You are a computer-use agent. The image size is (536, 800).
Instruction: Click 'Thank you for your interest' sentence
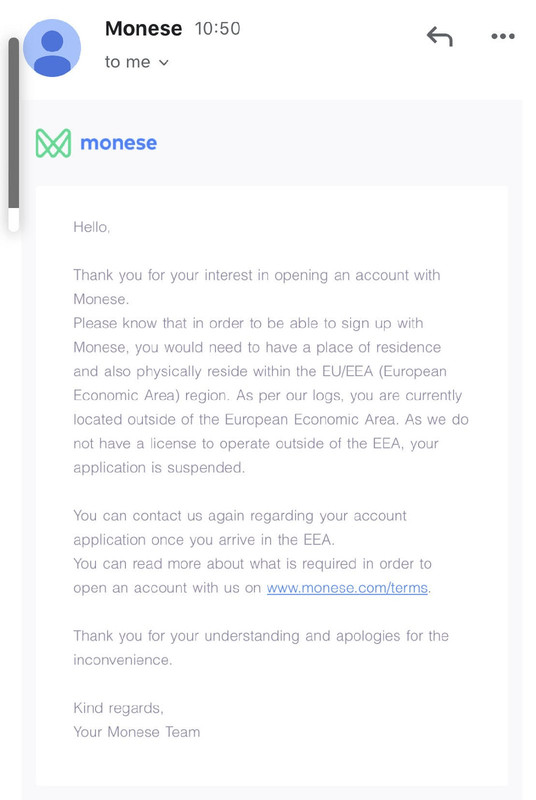pyautogui.click(x=257, y=287)
